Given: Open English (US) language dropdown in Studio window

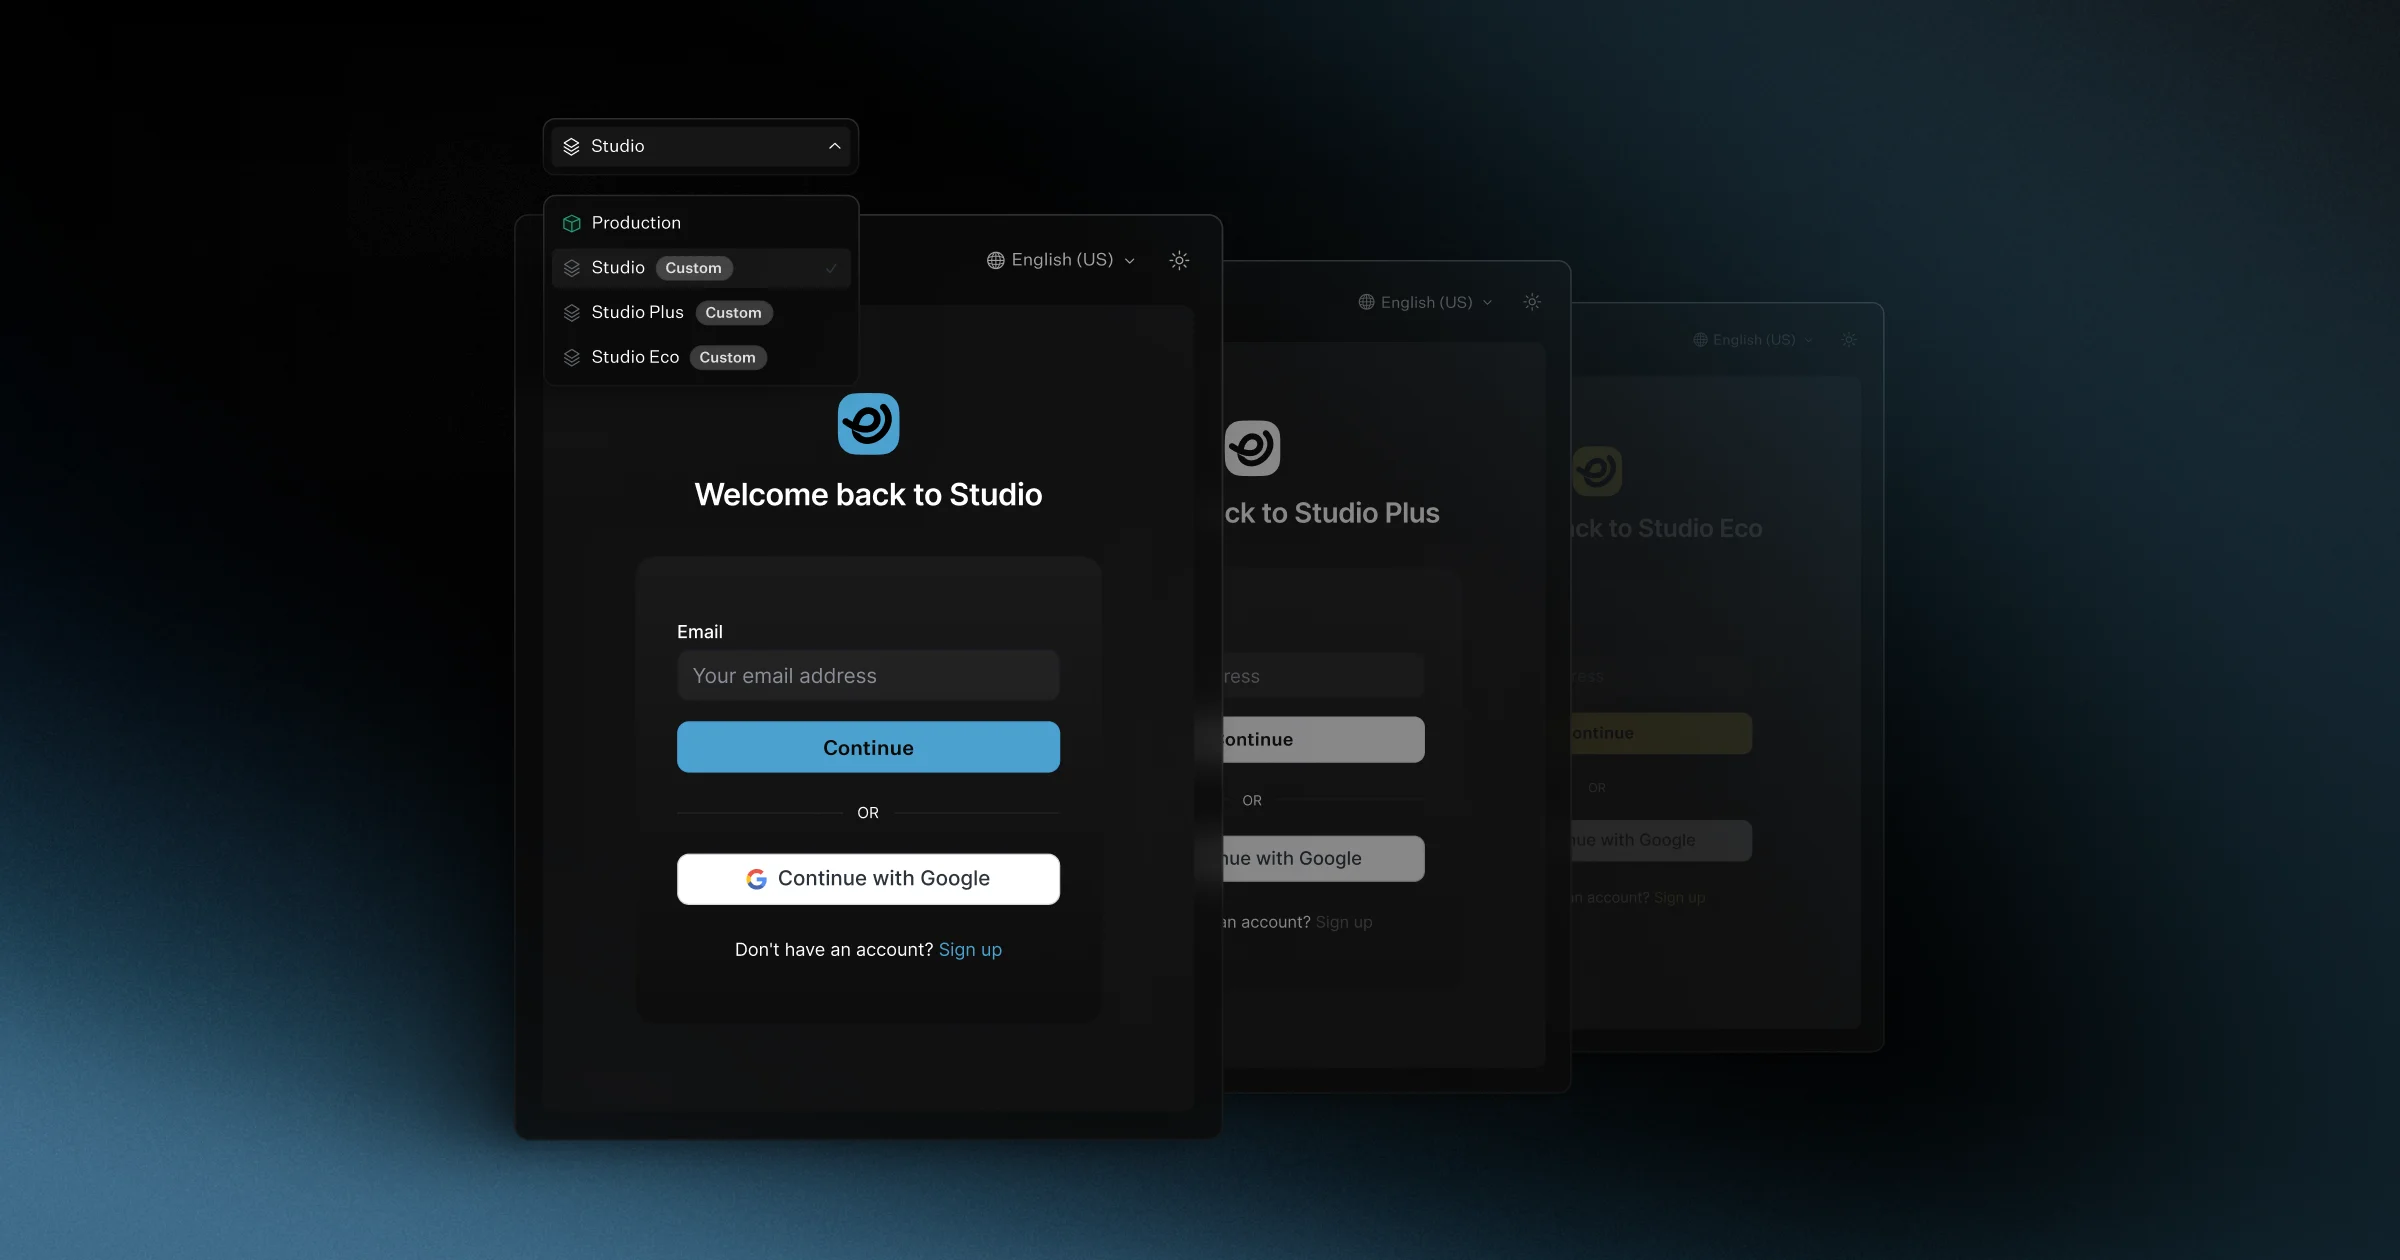Looking at the screenshot, I should 1061,260.
